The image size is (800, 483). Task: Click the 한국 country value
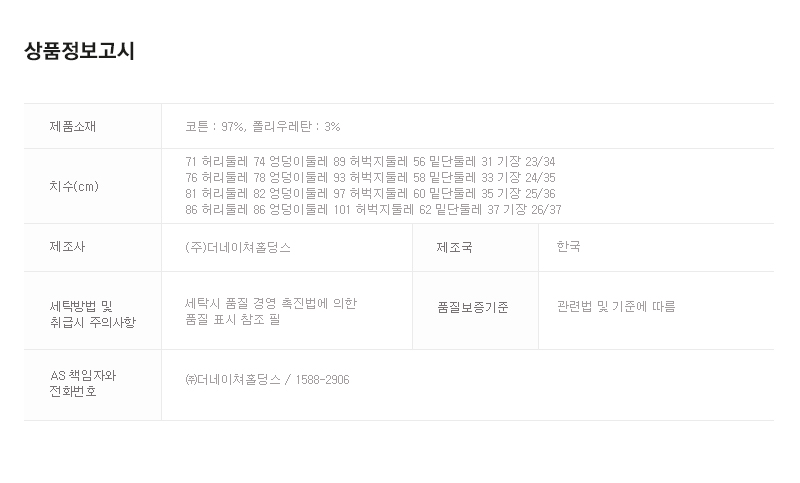(x=568, y=247)
